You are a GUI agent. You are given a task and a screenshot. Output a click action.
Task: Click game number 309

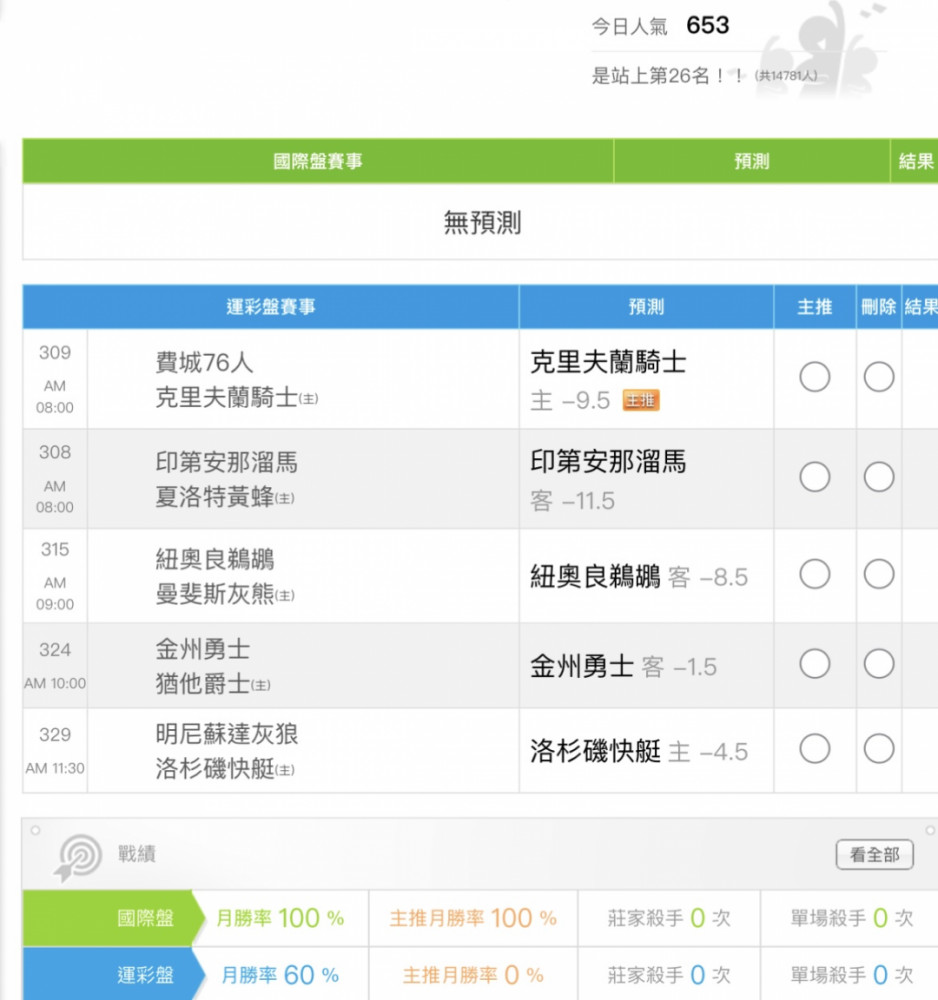coord(55,353)
